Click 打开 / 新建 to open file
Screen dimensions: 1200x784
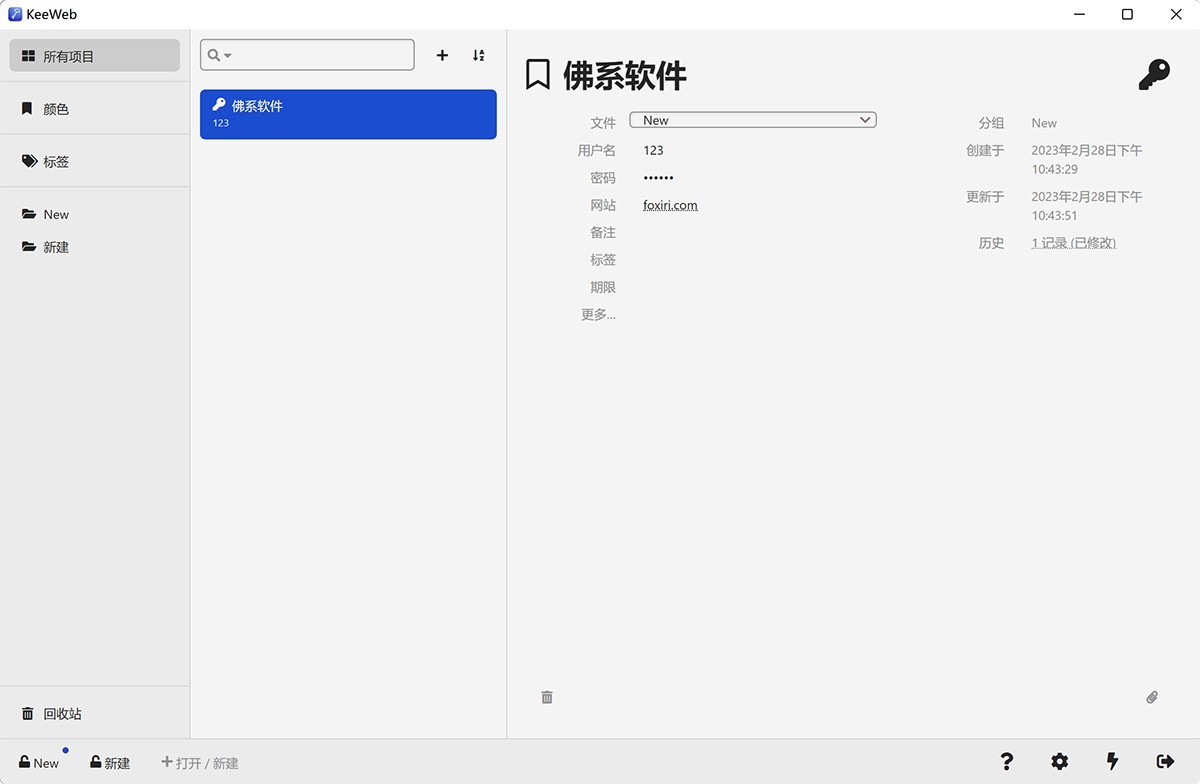point(200,763)
